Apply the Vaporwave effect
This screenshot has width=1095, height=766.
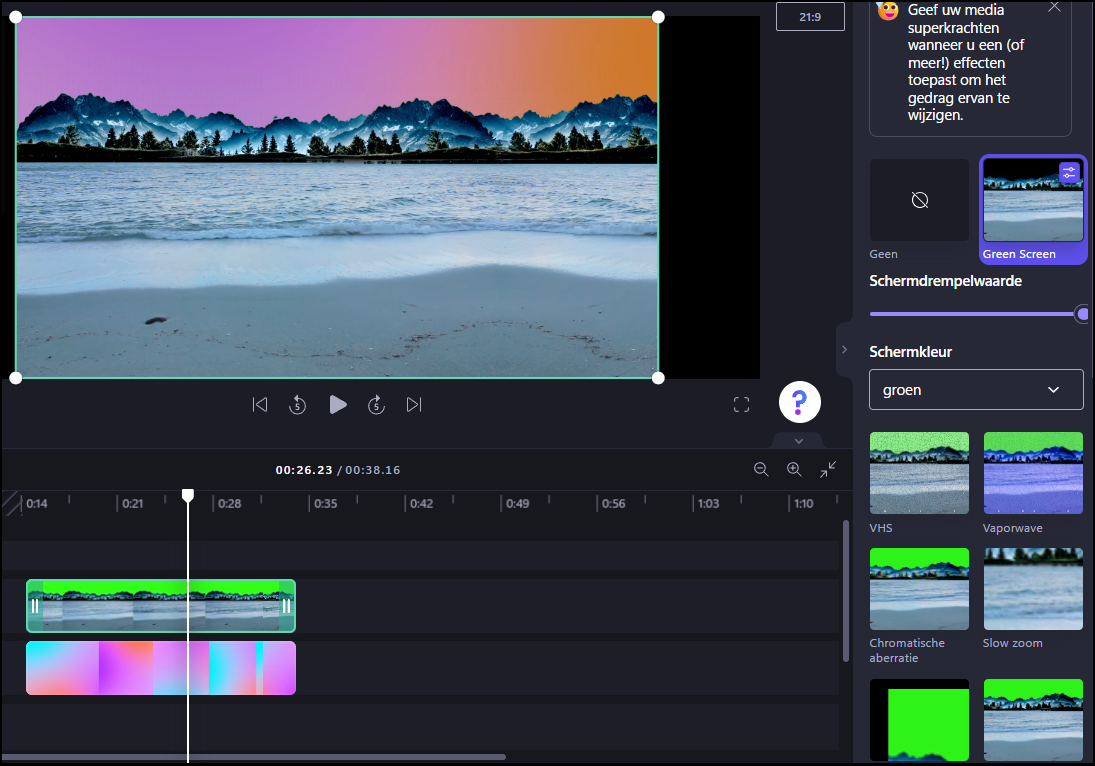1033,473
